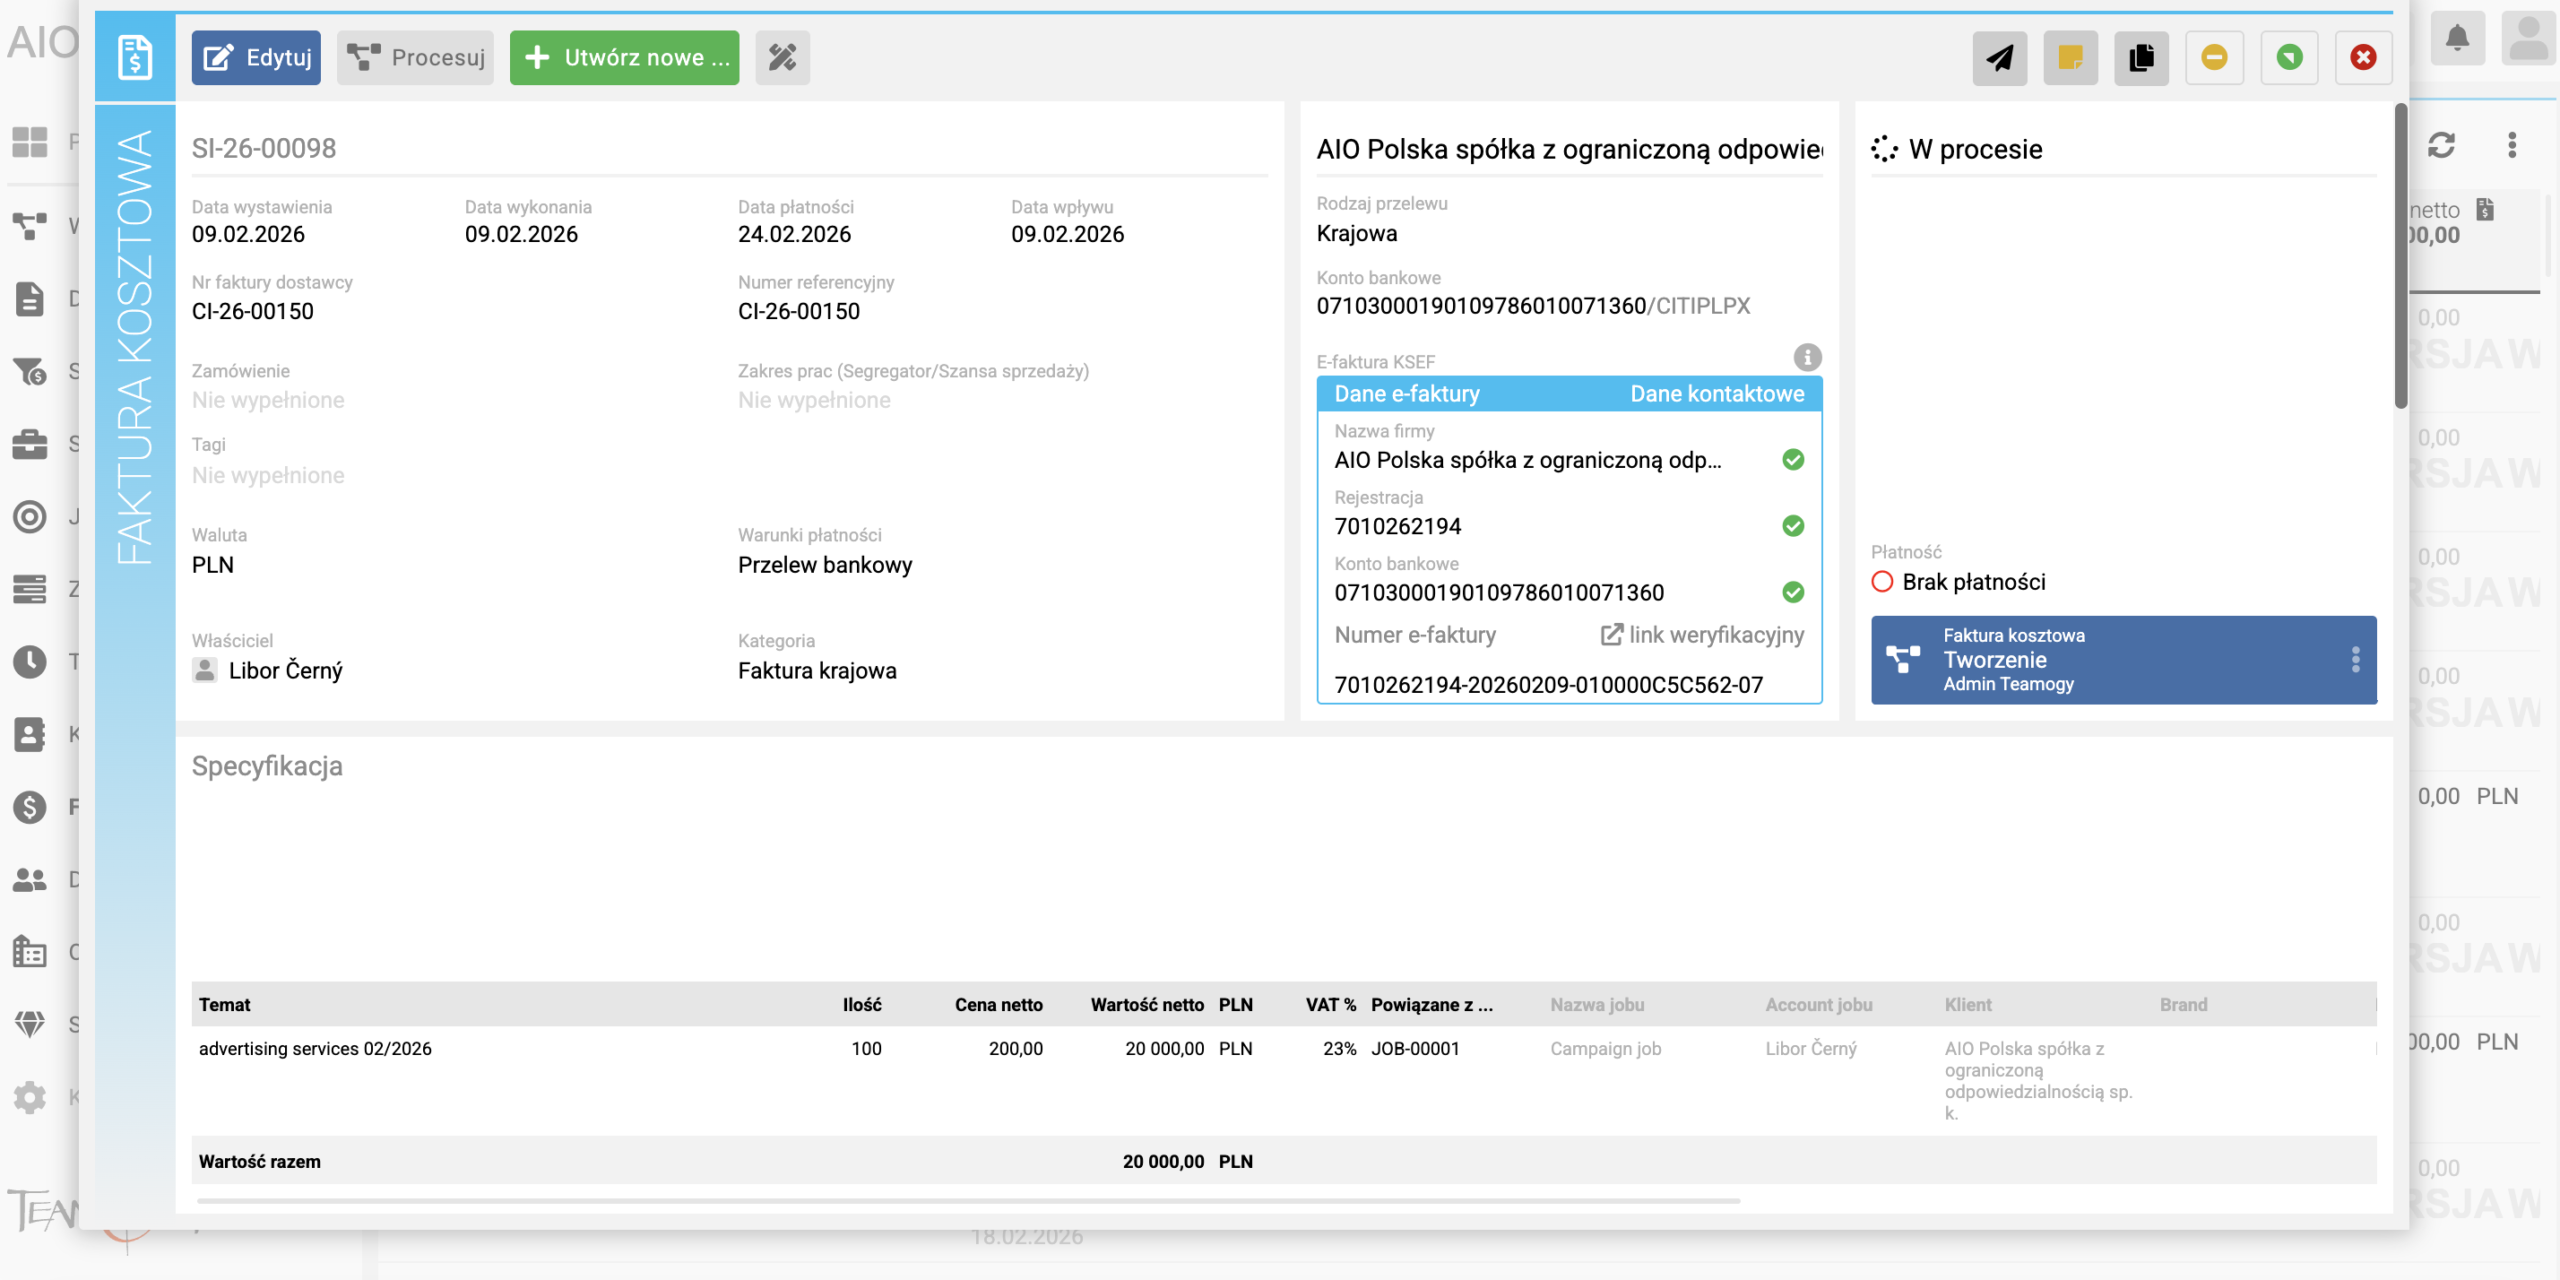Click the yellow sticky note icon
This screenshot has width=2560, height=1280.
pyautogui.click(x=2070, y=58)
